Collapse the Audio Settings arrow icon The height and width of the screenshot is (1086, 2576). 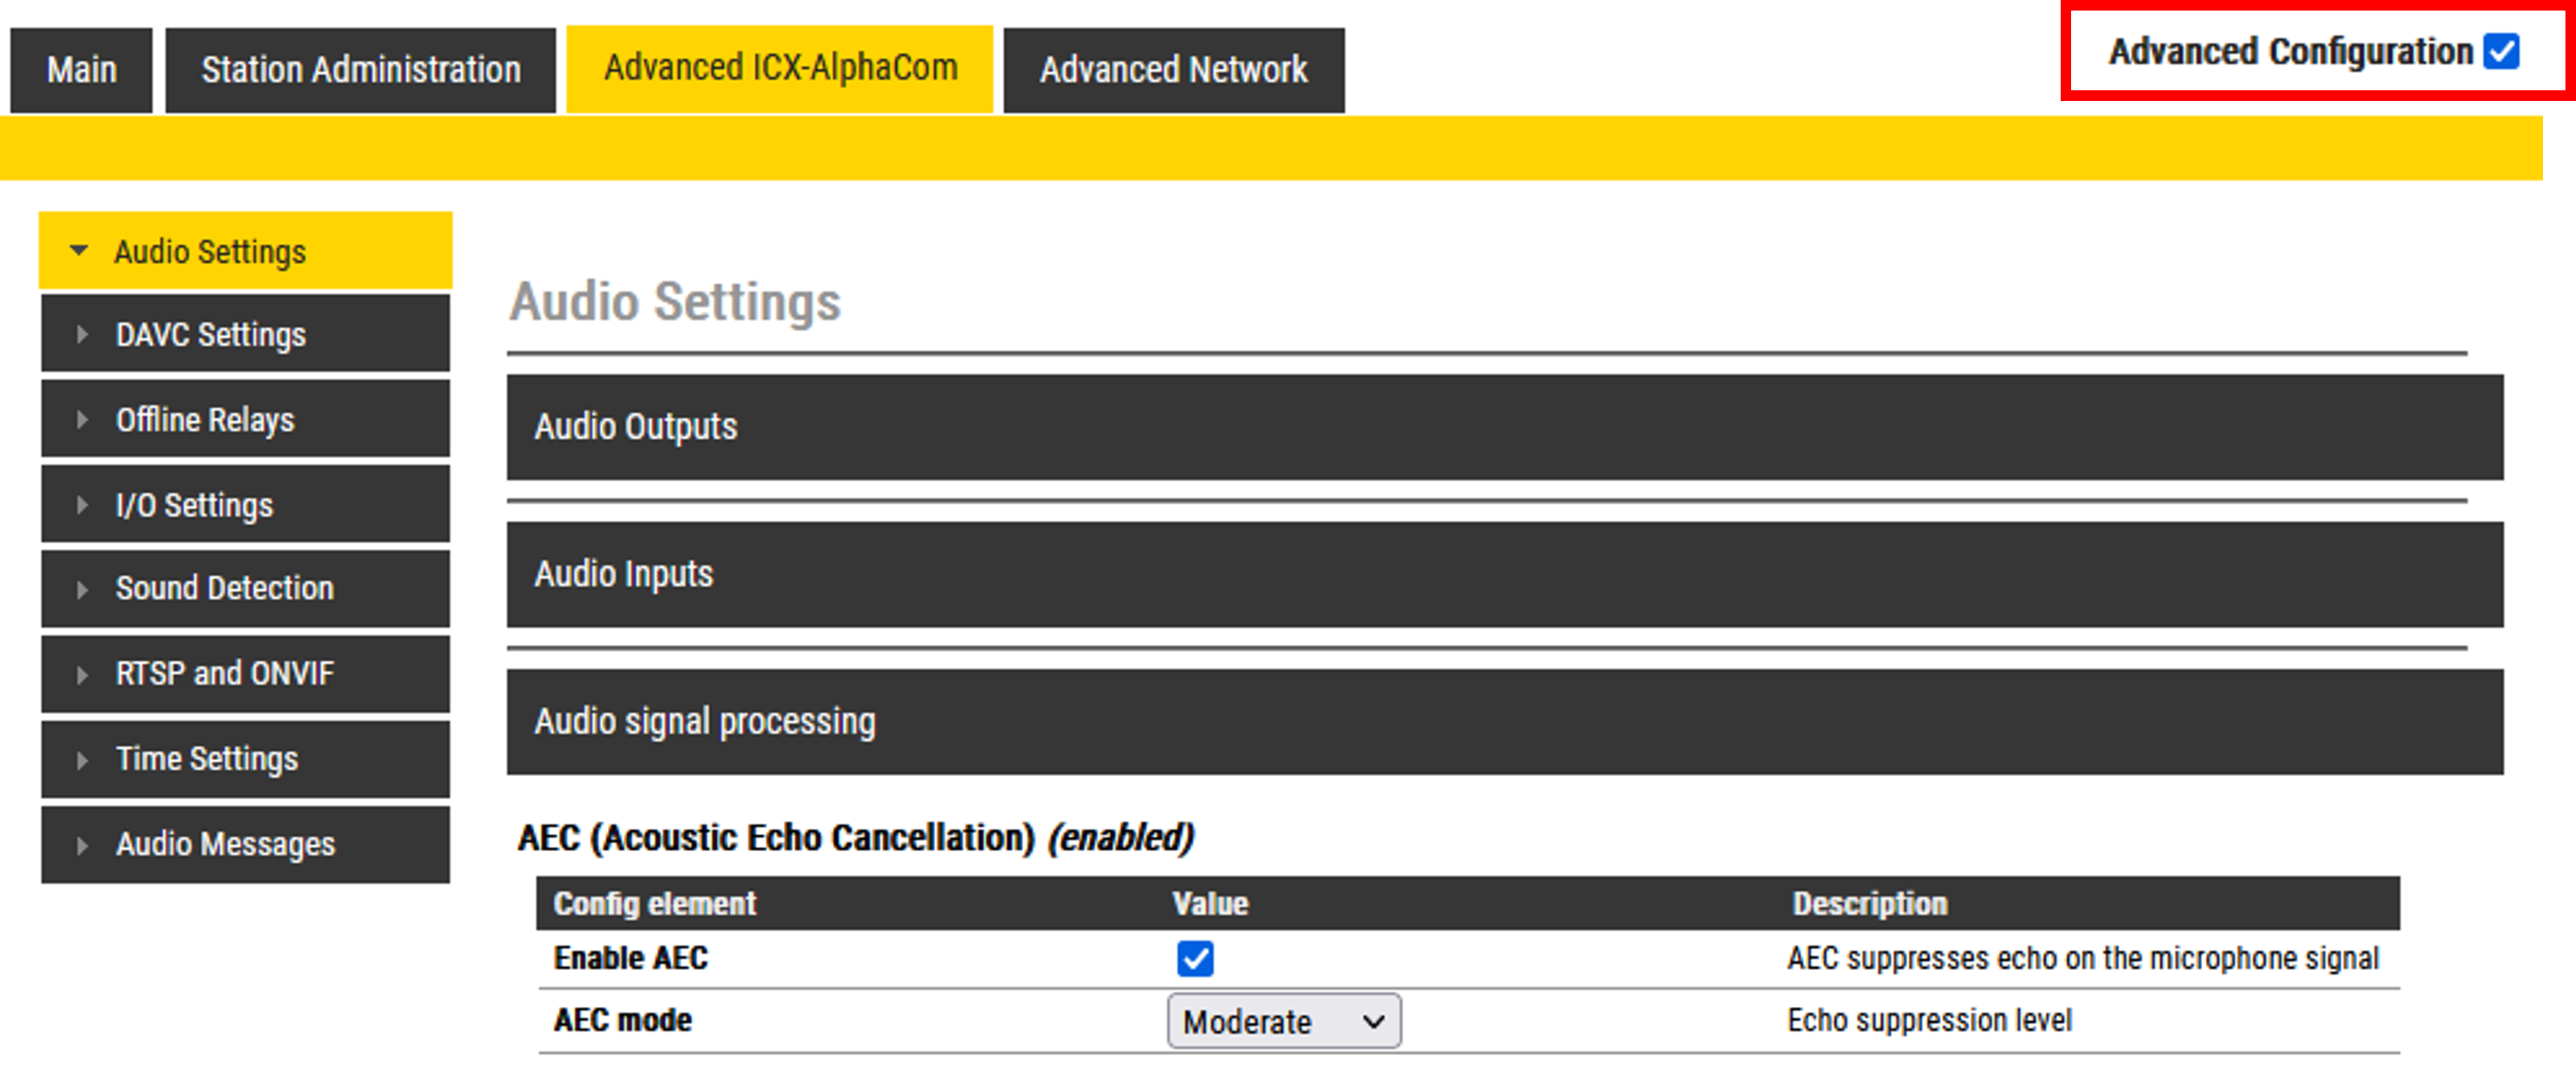[79, 251]
